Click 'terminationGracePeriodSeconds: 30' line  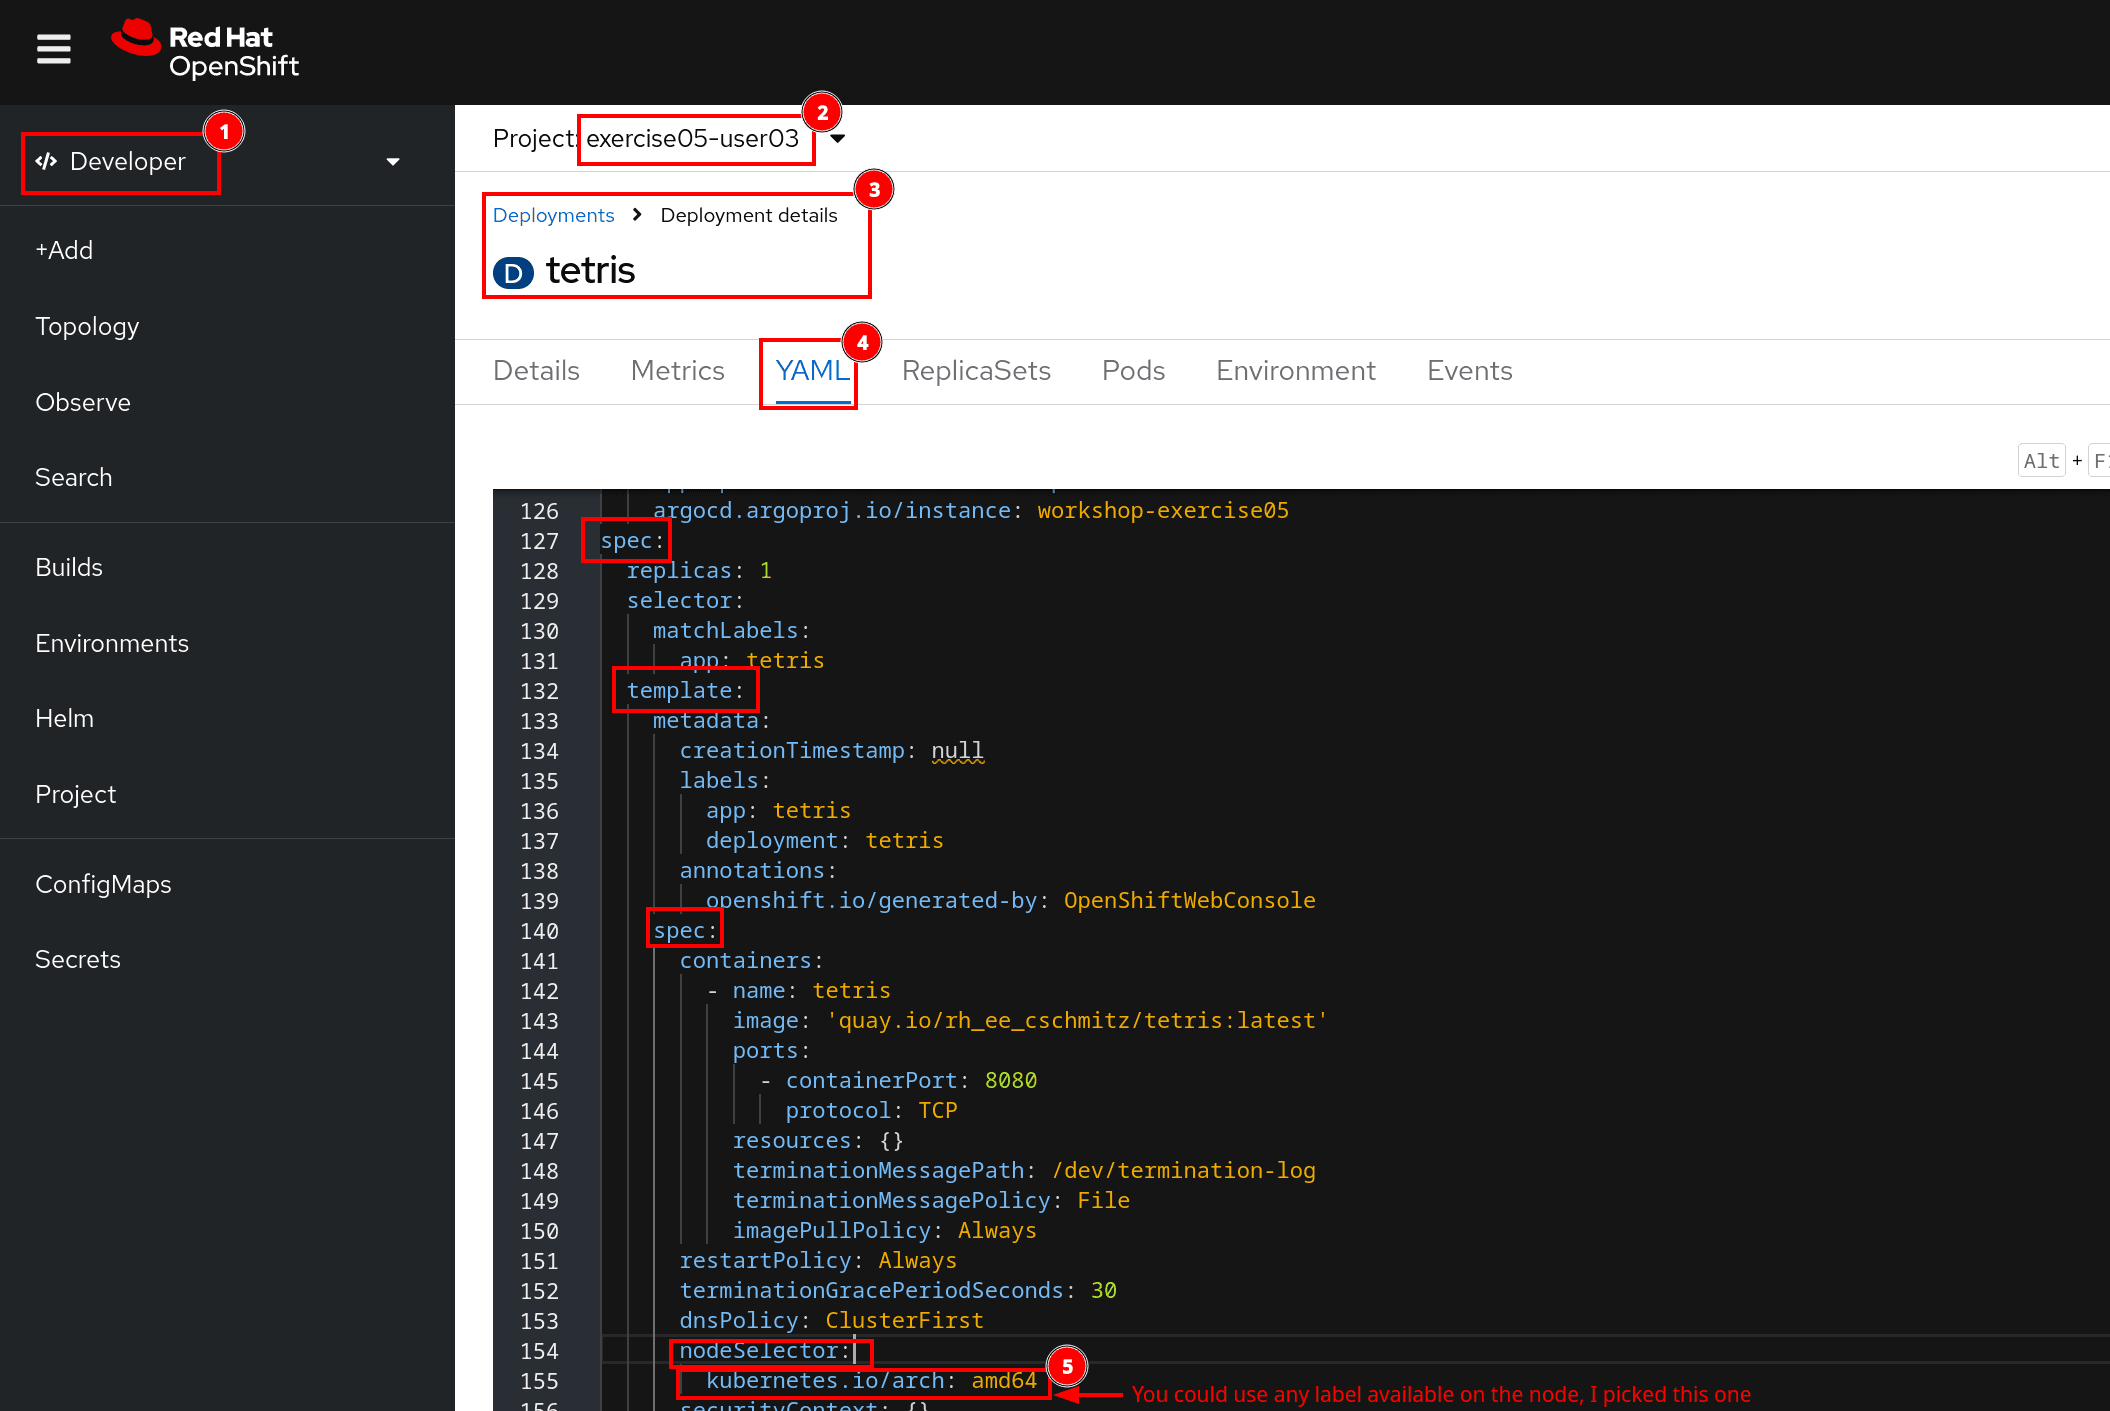tap(898, 1290)
